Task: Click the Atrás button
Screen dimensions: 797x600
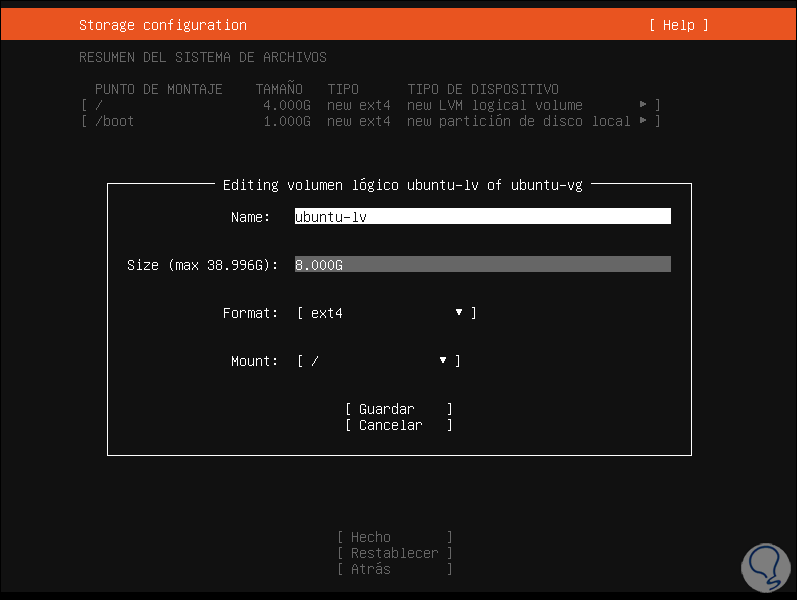Action: tap(395, 569)
